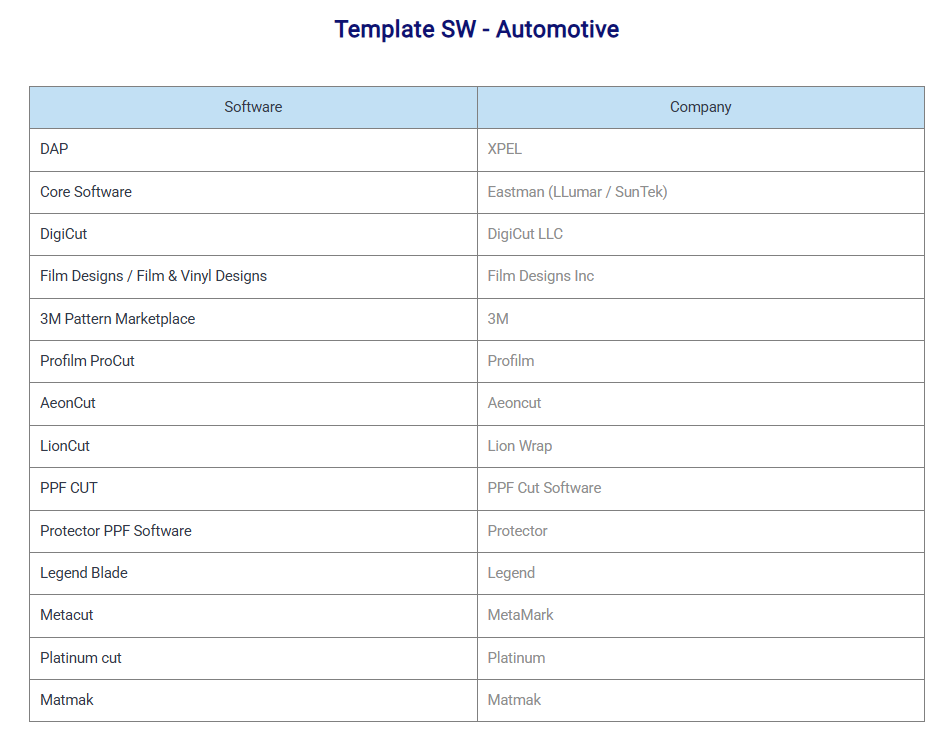Click the Matmak company link
Viewport: 946px width, 740px height.
[514, 700]
